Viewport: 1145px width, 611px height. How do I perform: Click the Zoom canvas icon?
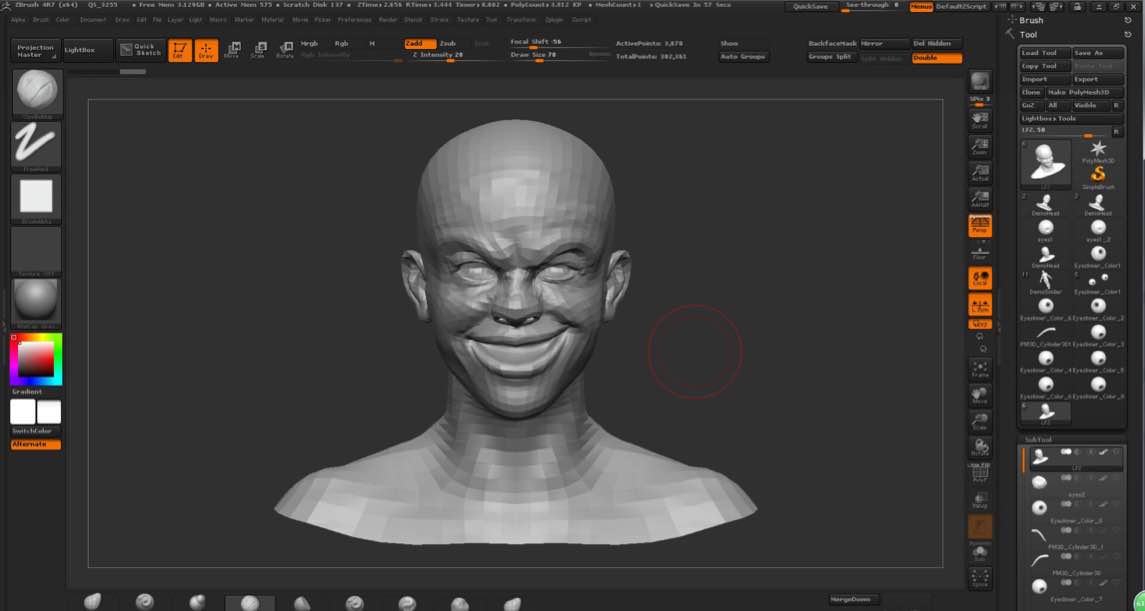click(x=980, y=146)
